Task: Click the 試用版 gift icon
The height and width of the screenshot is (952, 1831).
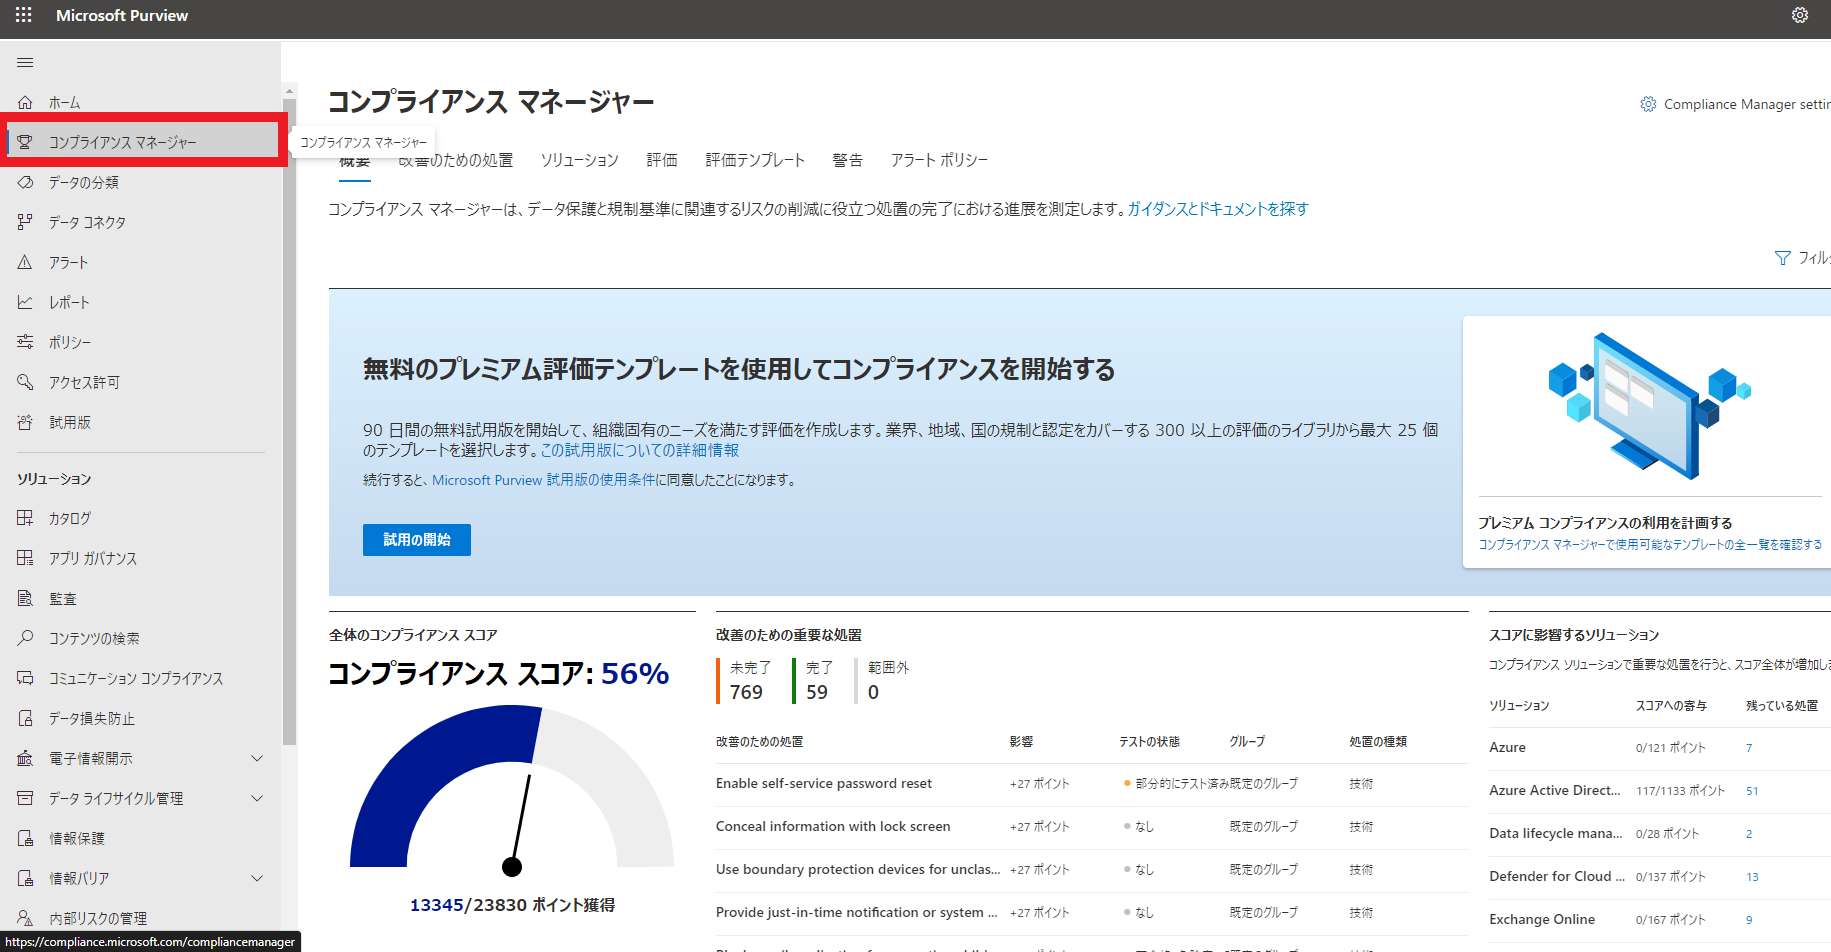Action: (25, 422)
